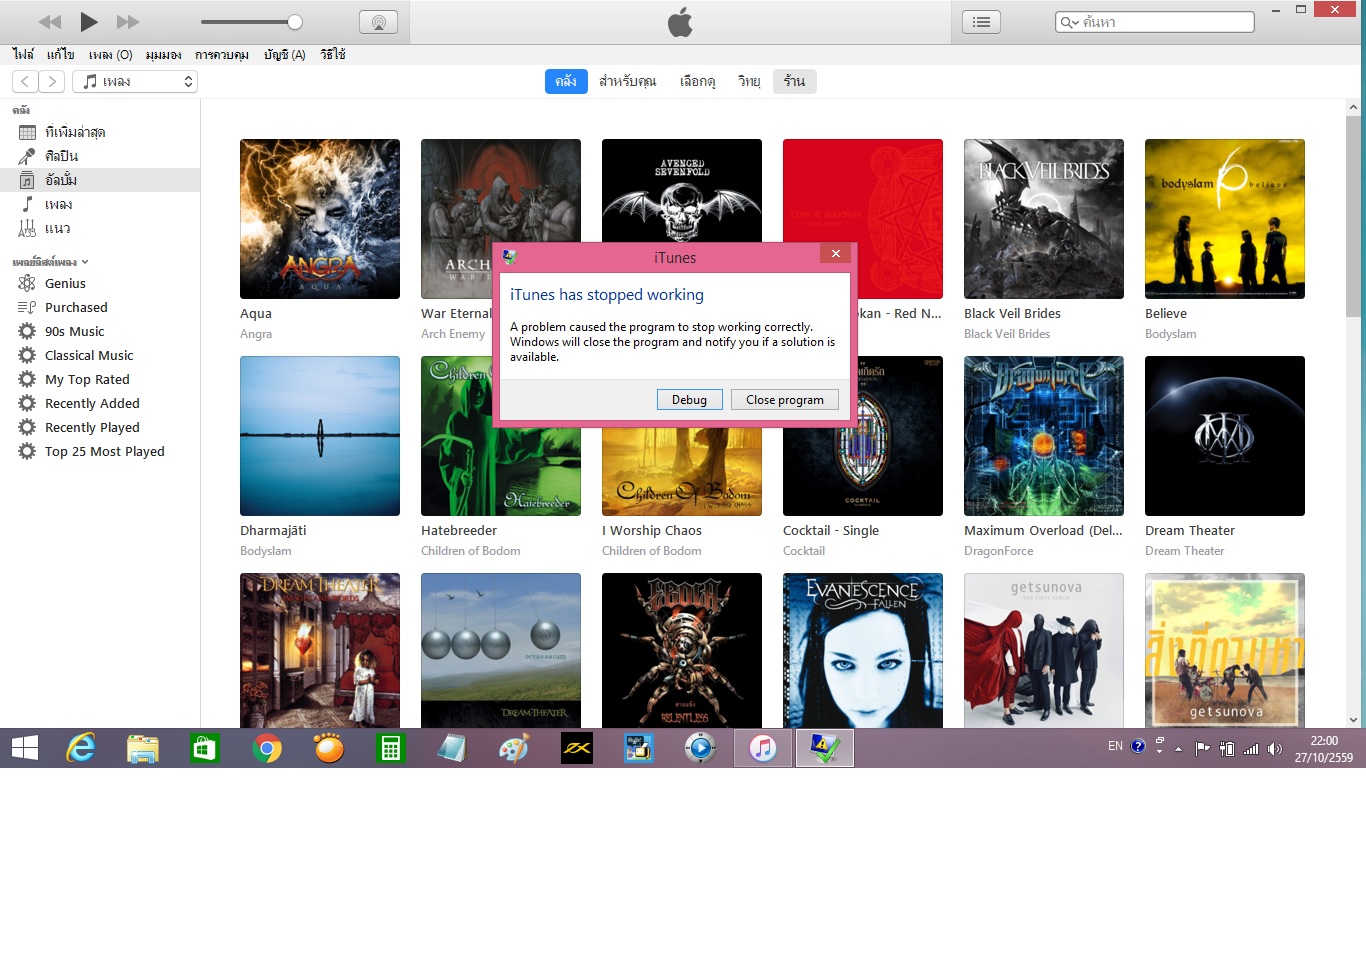Open the AirPlay output button

pyautogui.click(x=378, y=22)
